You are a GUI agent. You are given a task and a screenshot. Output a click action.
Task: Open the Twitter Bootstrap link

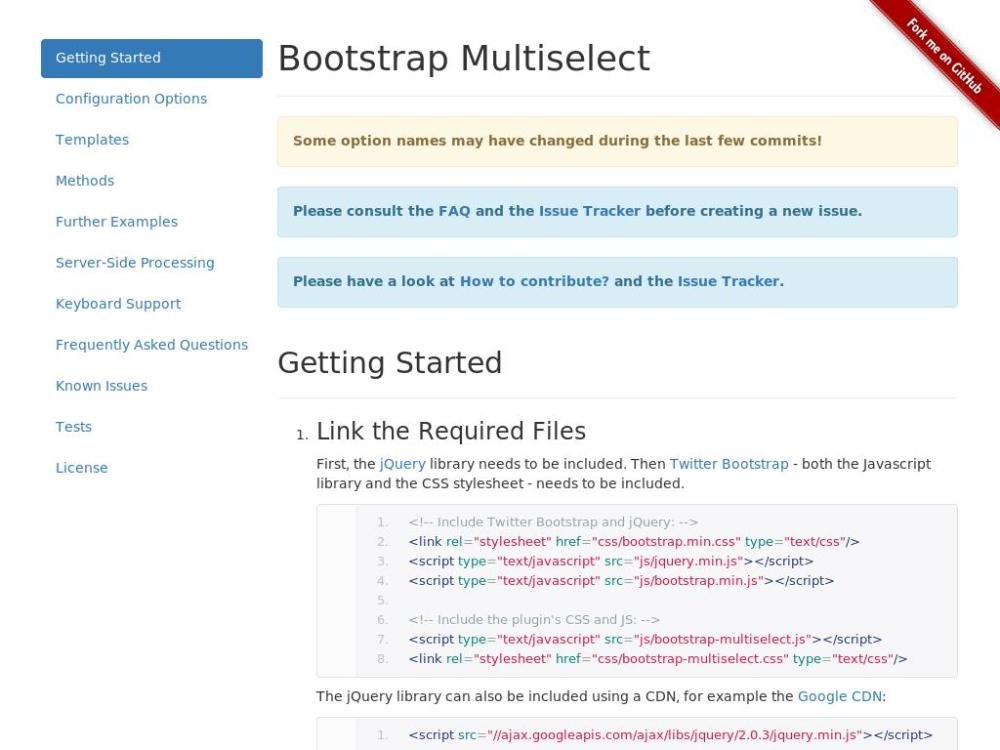click(729, 464)
